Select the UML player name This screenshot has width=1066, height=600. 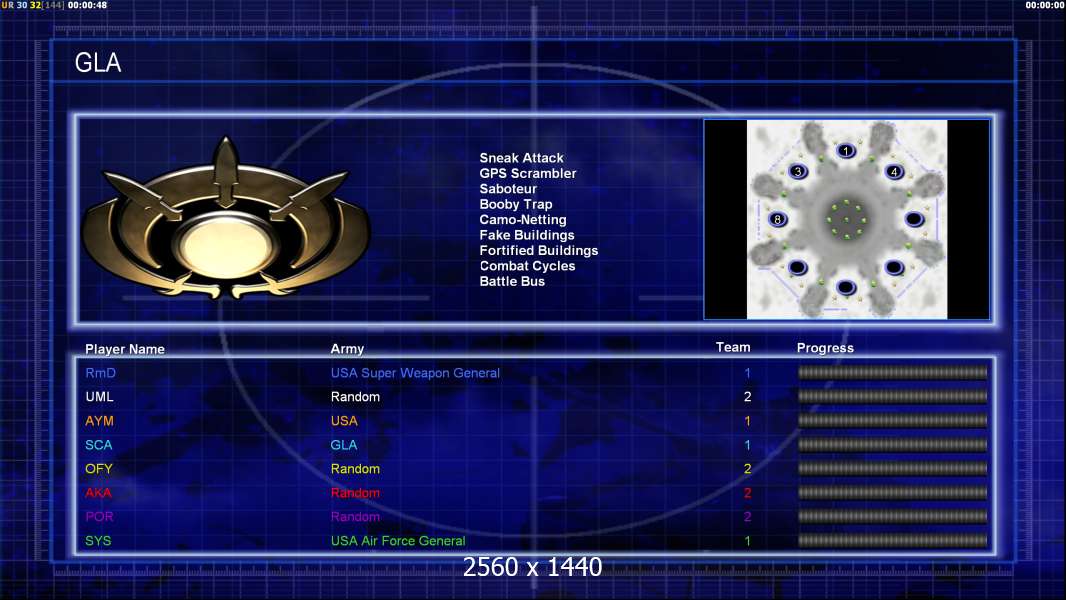[99, 397]
